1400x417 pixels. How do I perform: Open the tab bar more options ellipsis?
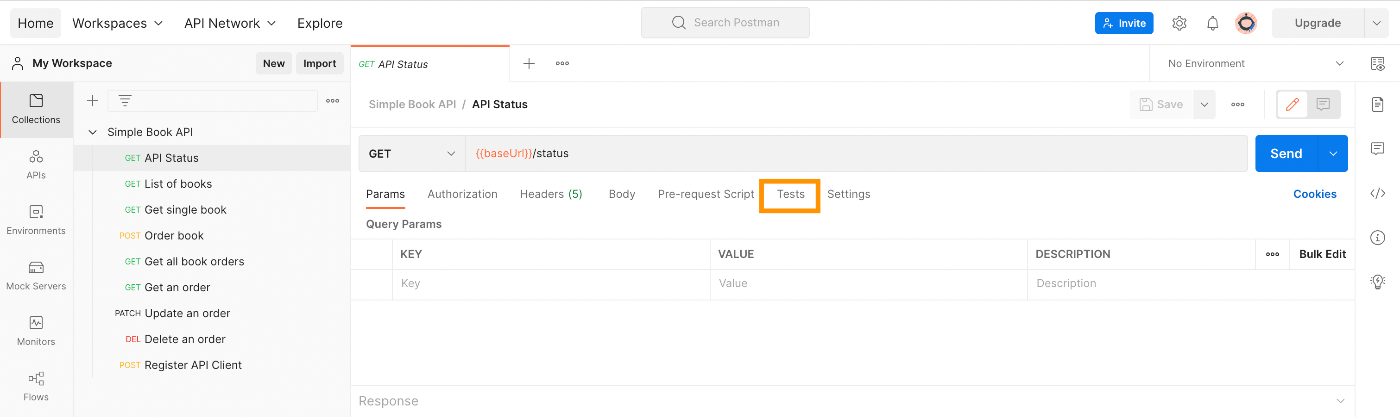point(562,63)
